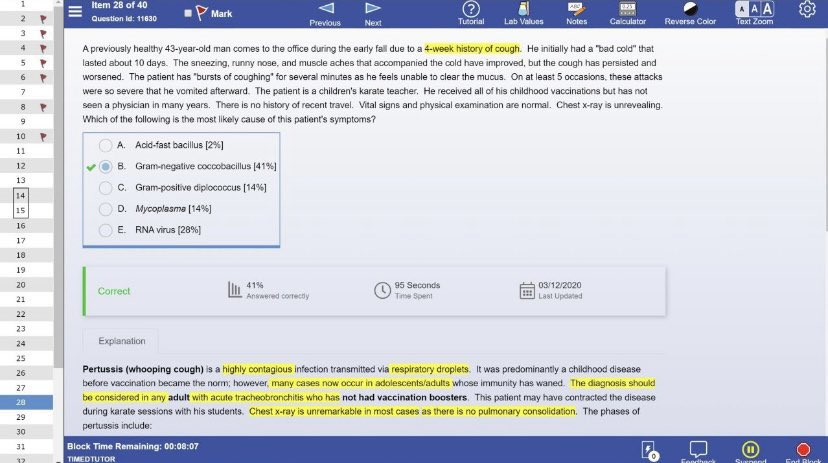The image size is (828, 463).
Task: Click the main content vertical scrollbar
Action: [825, 129]
